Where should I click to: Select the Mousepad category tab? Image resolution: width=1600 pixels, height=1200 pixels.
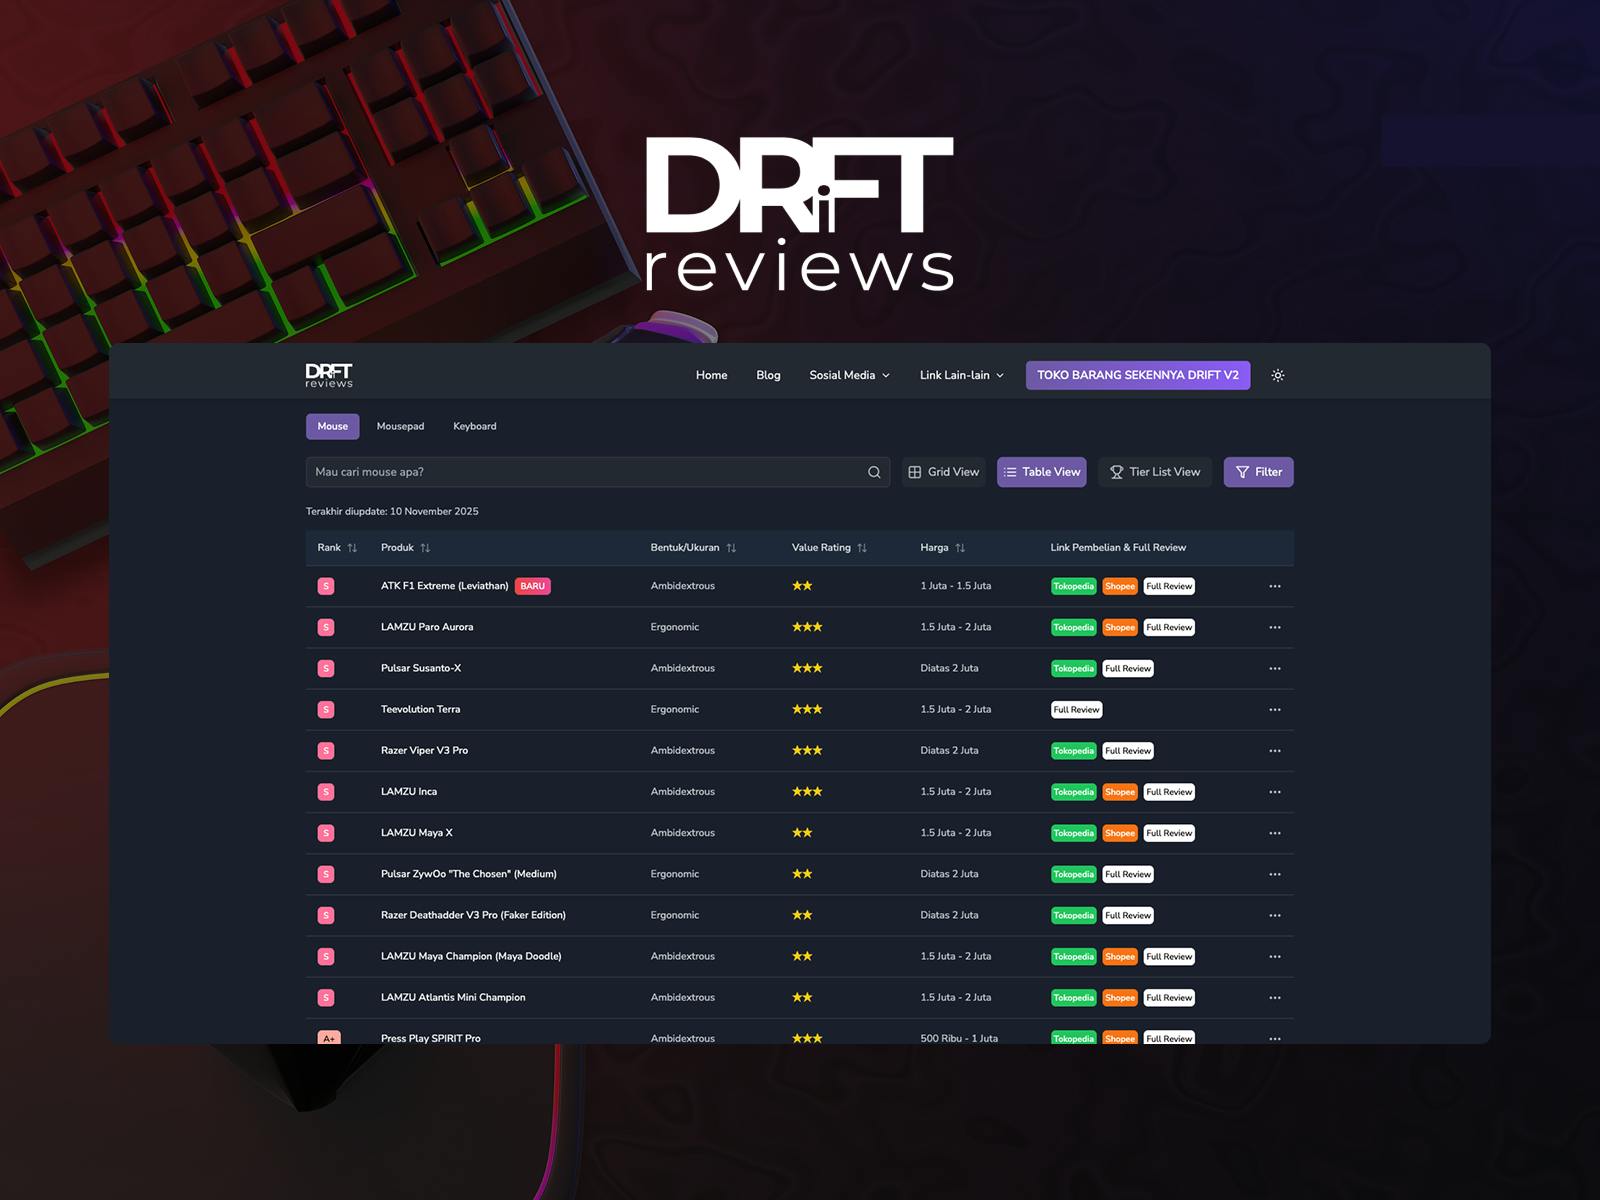pyautogui.click(x=400, y=426)
